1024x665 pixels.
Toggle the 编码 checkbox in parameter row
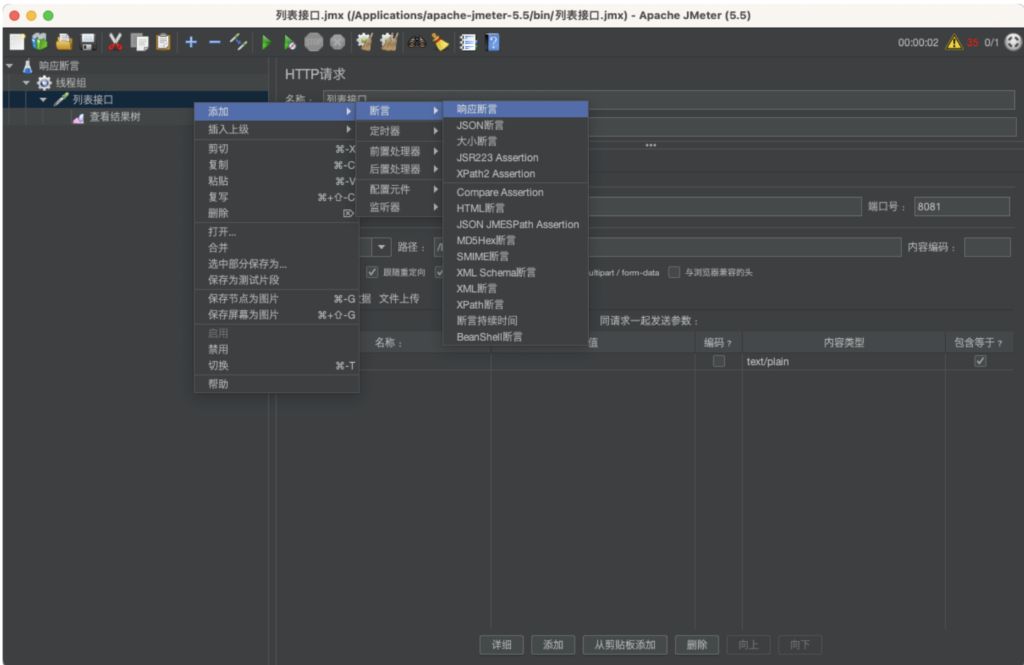[x=718, y=361]
